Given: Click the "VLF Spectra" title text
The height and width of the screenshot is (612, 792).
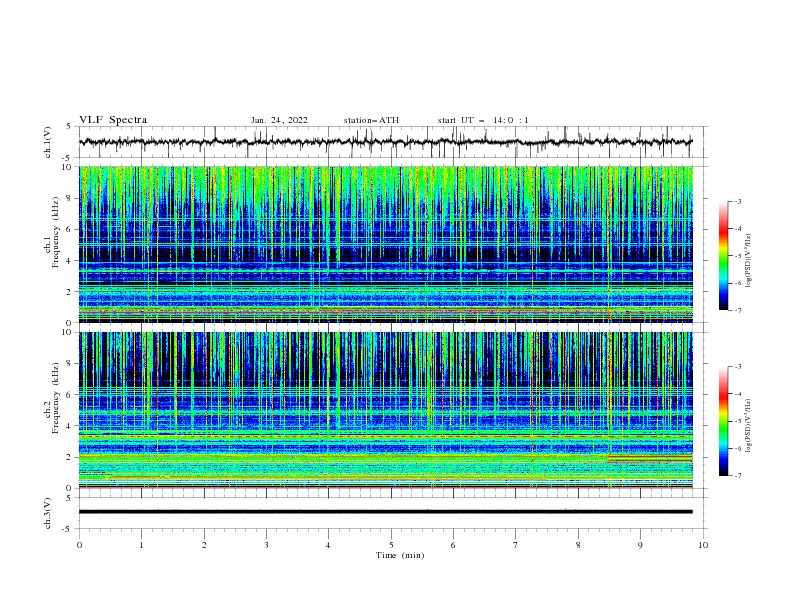Looking at the screenshot, I should [x=113, y=120].
